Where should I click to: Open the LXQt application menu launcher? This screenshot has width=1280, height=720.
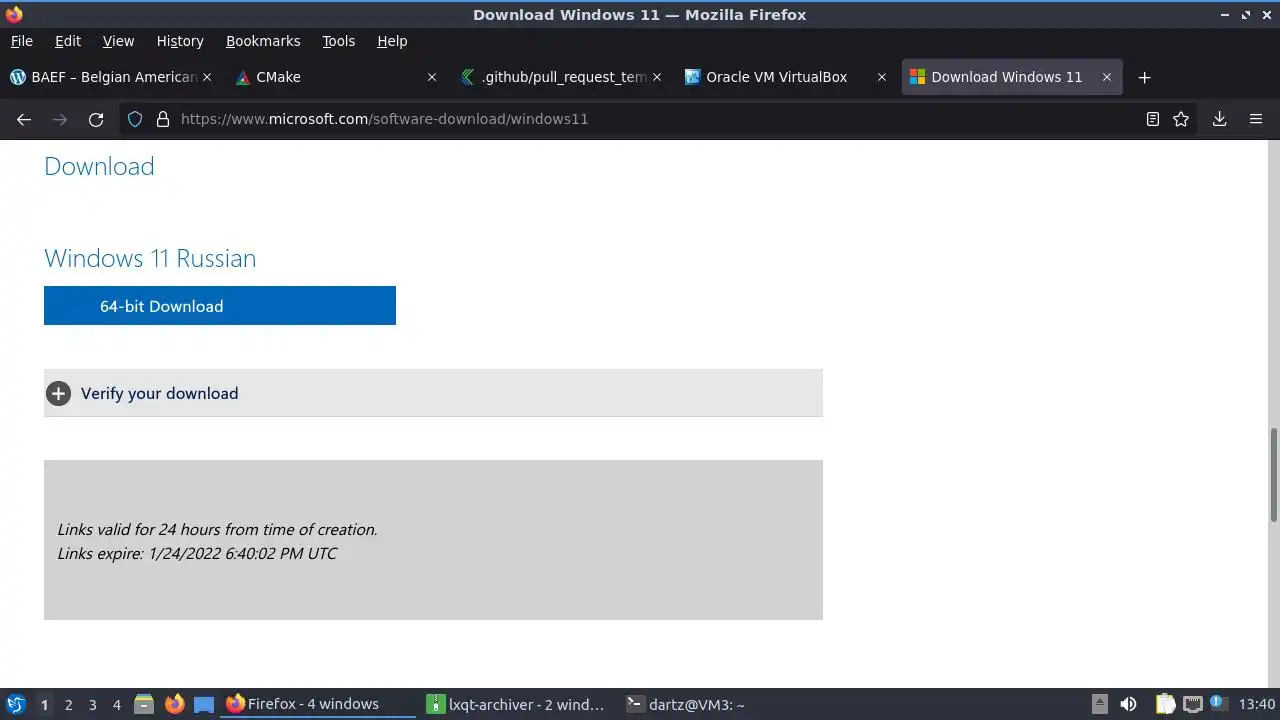coord(16,704)
